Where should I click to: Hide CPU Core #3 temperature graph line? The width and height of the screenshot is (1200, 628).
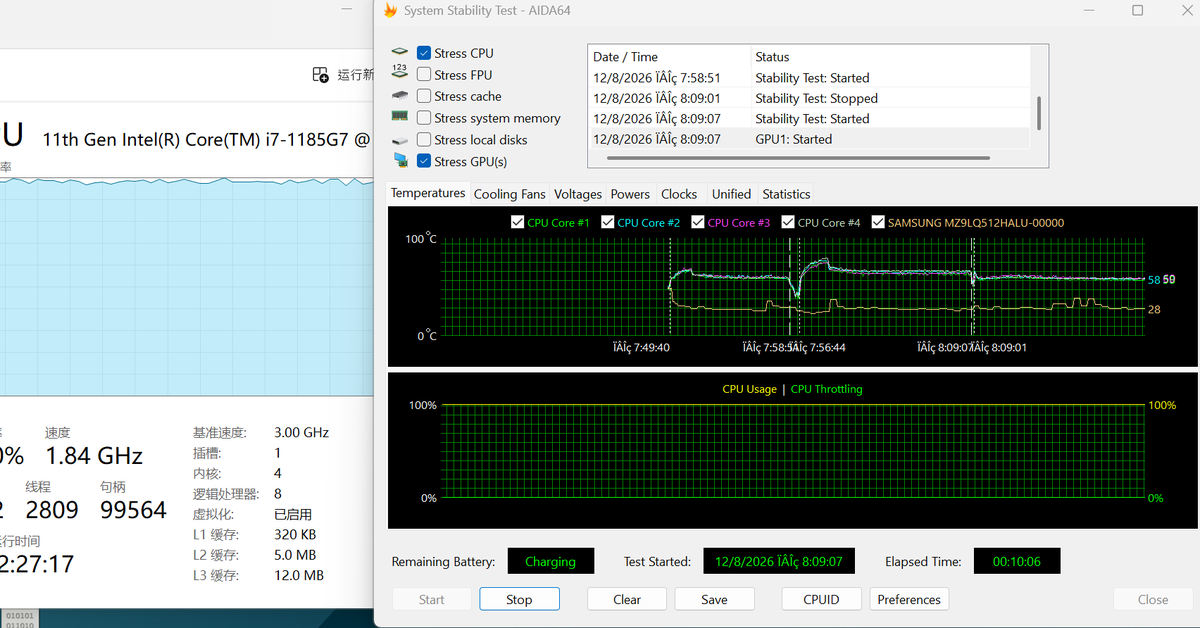[698, 222]
